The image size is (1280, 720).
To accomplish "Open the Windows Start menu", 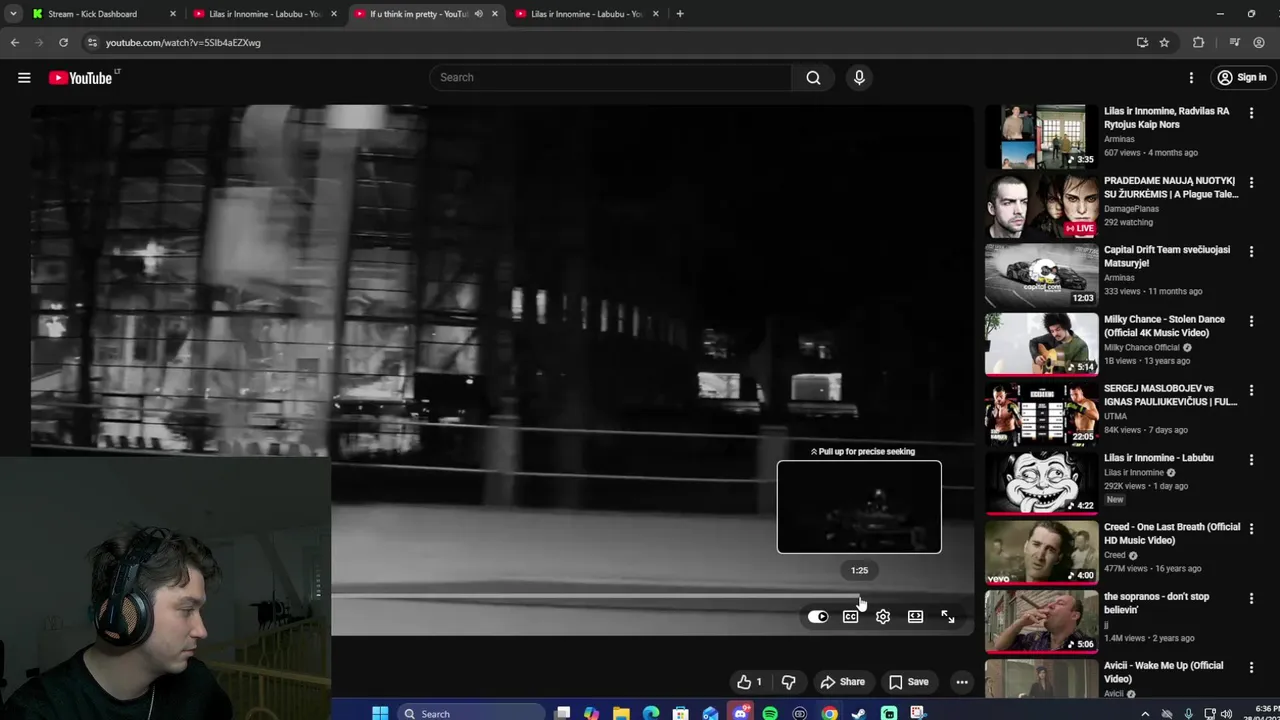I will tap(380, 713).
